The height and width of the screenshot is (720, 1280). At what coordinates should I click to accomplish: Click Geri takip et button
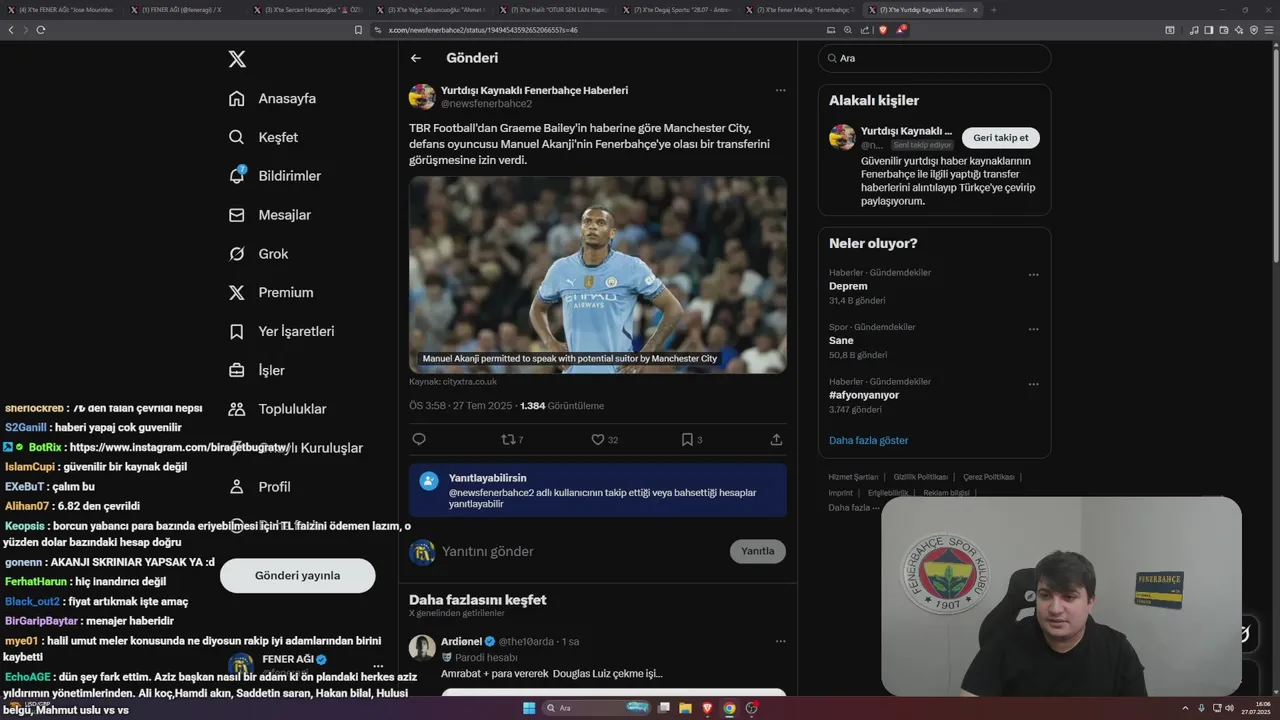pyautogui.click(x=1001, y=138)
